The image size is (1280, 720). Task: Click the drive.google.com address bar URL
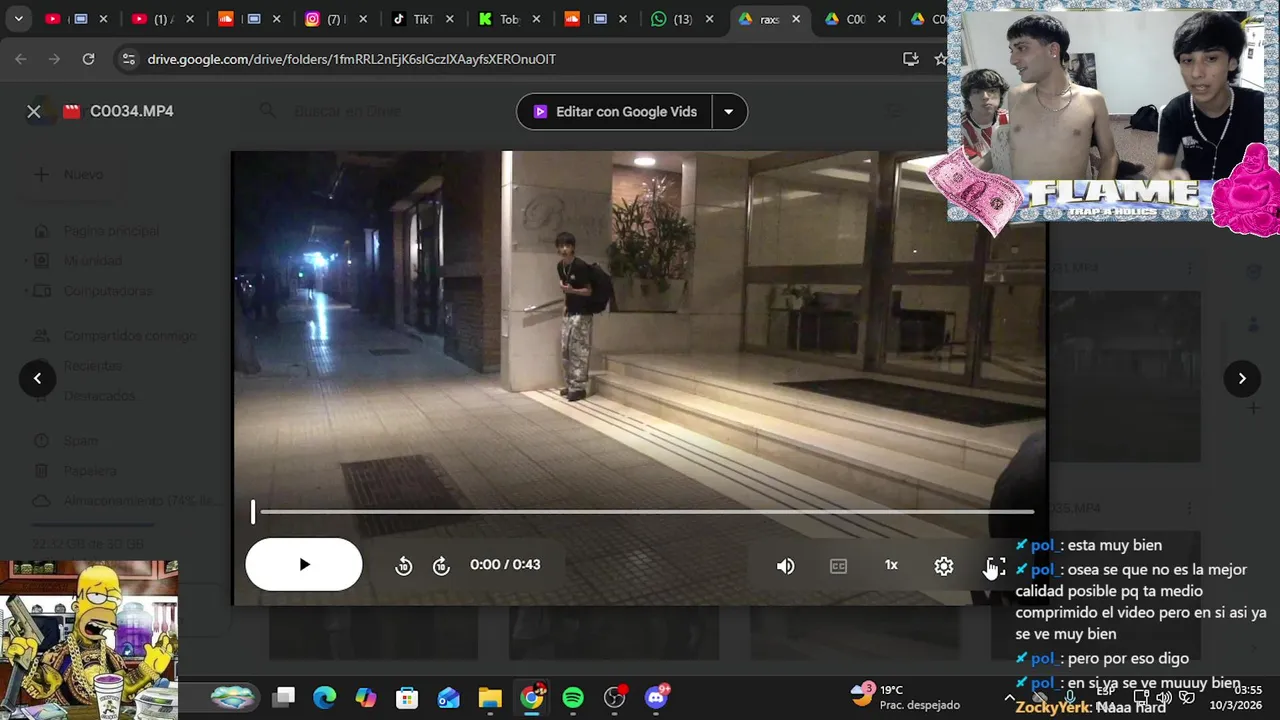click(x=351, y=59)
